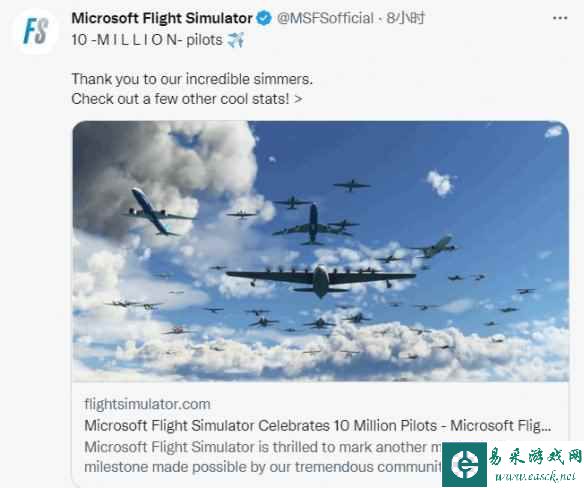Screen dimensions: 584x488
Task: Click the green easck watermark logo
Action: click(464, 465)
